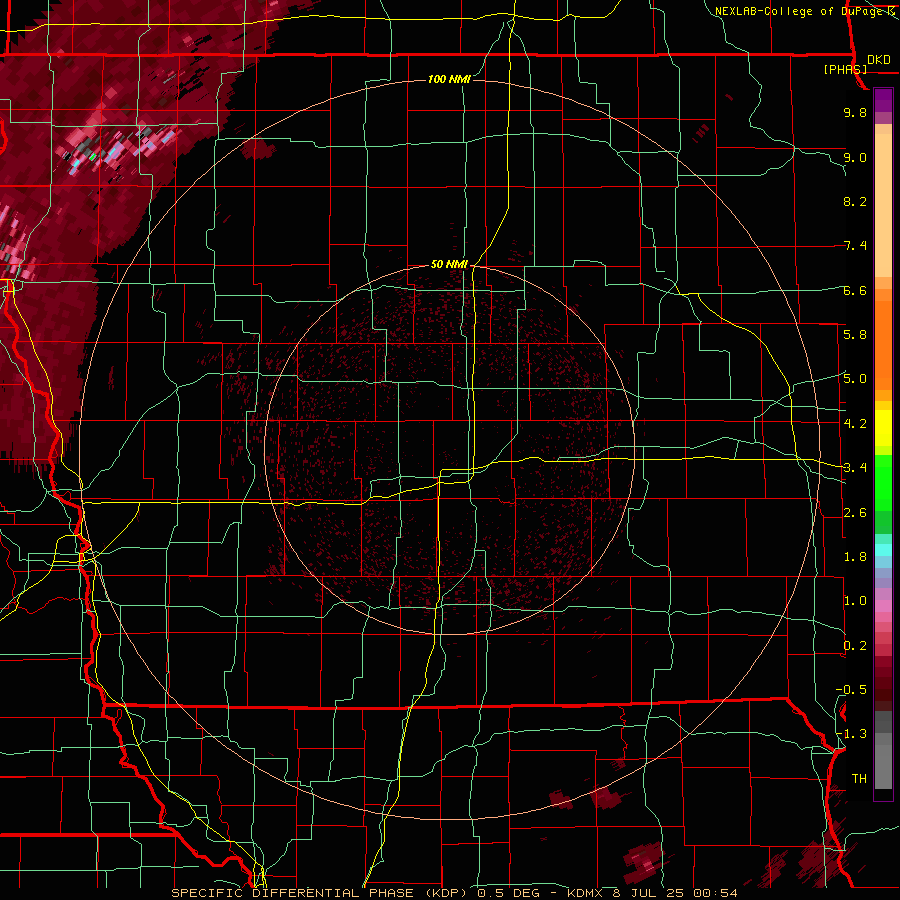Click the 5.8 scale value
The image size is (900, 900).
[855, 335]
